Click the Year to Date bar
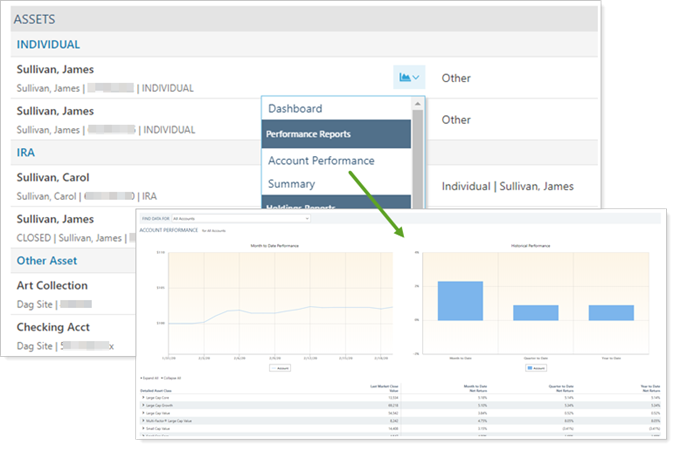 pyautogui.click(x=611, y=312)
